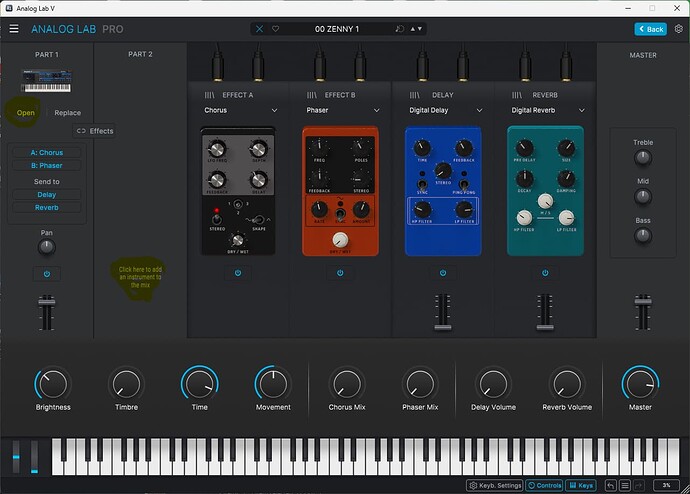This screenshot has width=690, height=494.
Task: Toggle Effect A power button
Action: pos(236,272)
